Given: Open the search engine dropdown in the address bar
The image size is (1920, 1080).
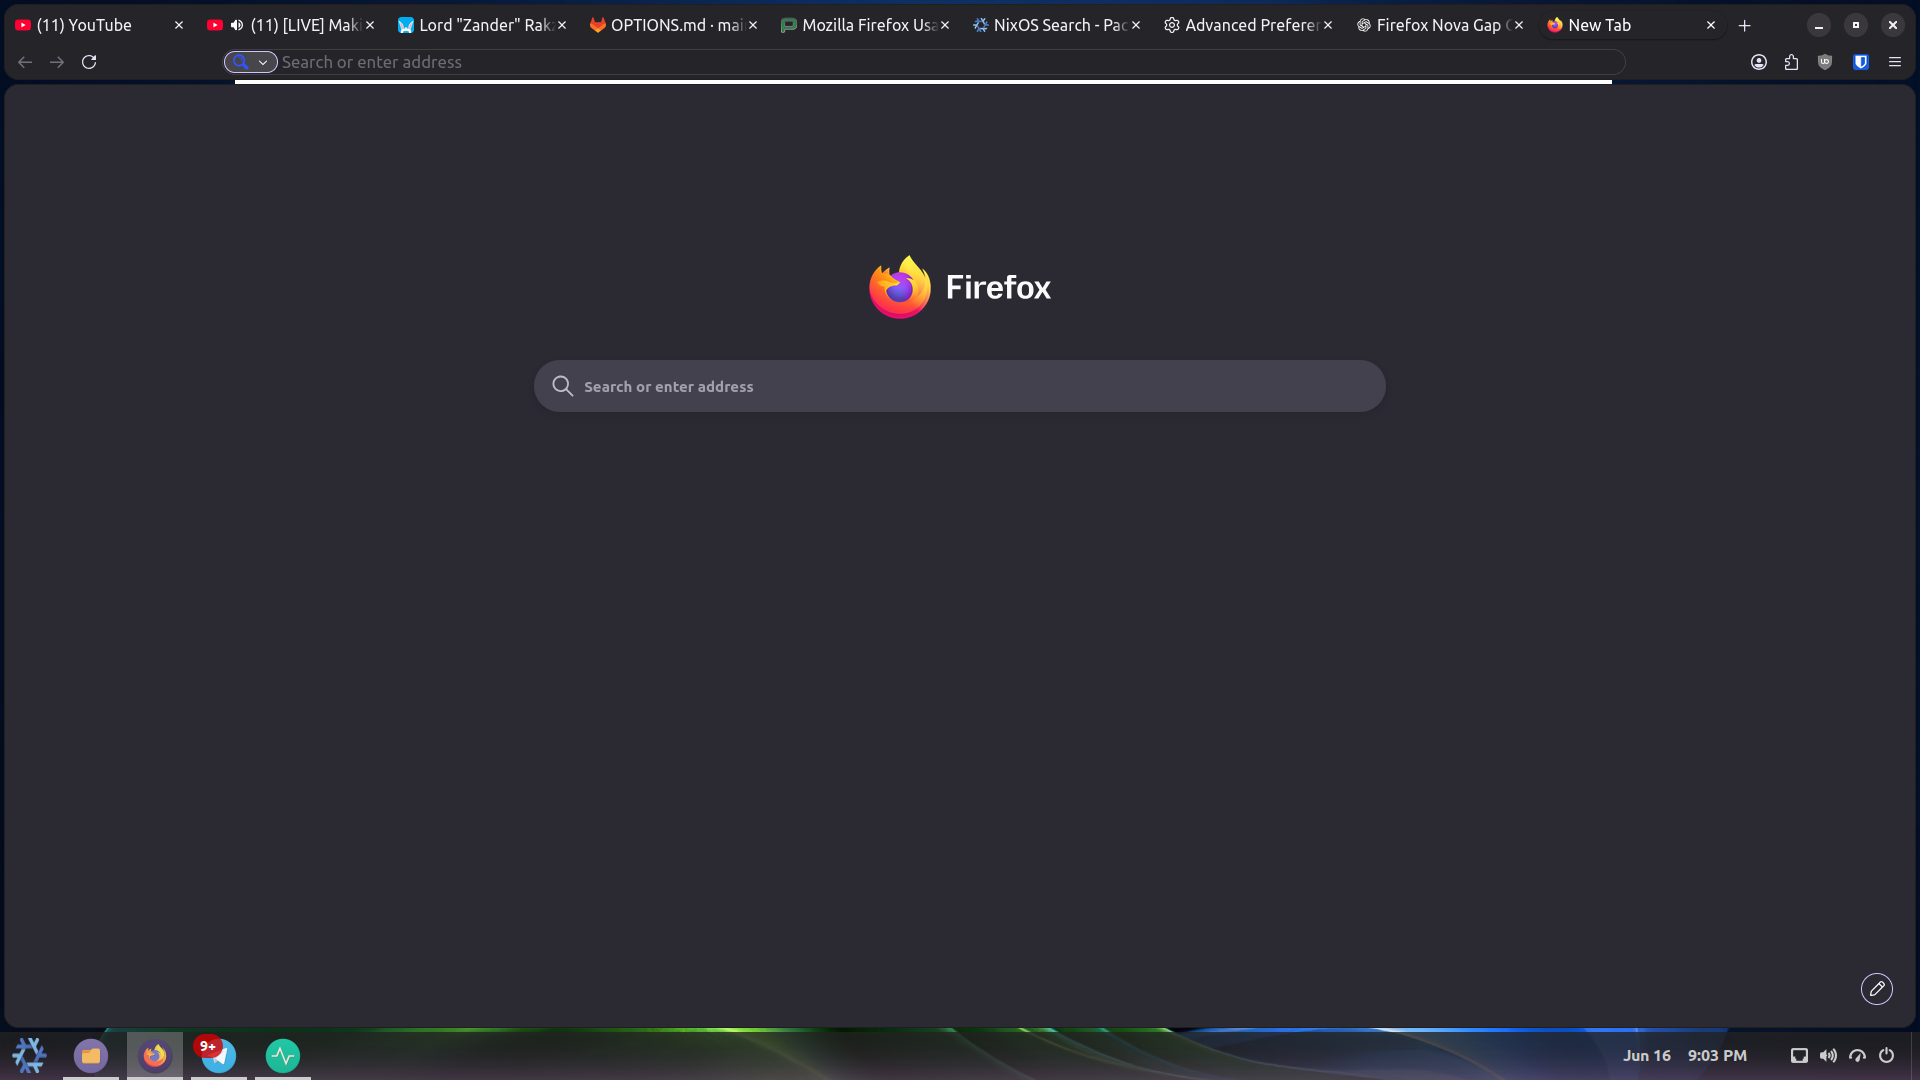Looking at the screenshot, I should 251,62.
